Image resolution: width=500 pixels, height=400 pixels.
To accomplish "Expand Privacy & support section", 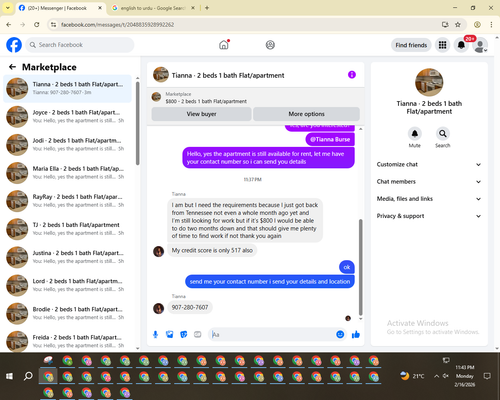I will 429,216.
